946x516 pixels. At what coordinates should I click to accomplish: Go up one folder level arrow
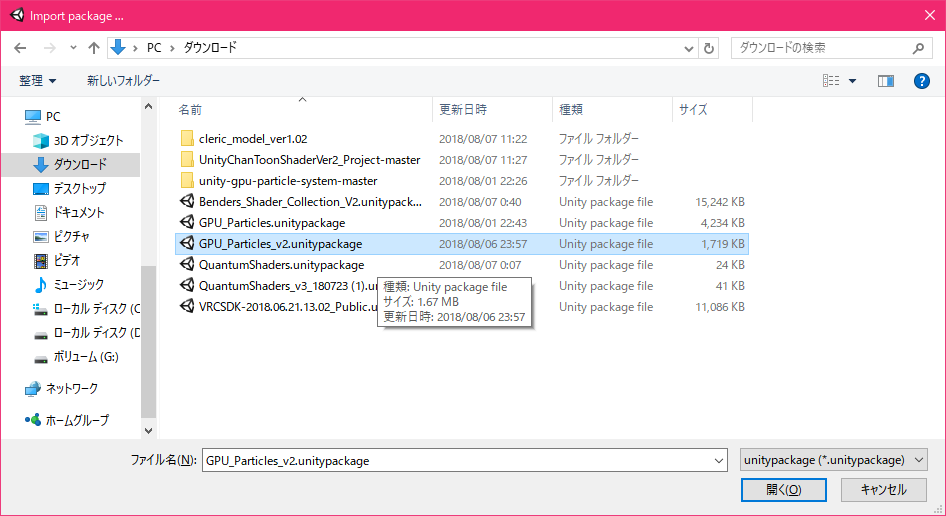(x=94, y=48)
